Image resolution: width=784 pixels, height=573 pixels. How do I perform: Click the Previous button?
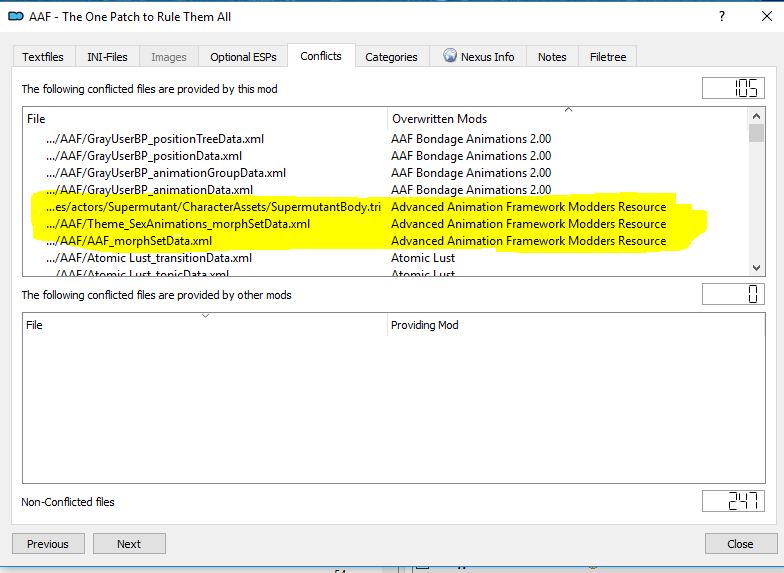pos(48,544)
